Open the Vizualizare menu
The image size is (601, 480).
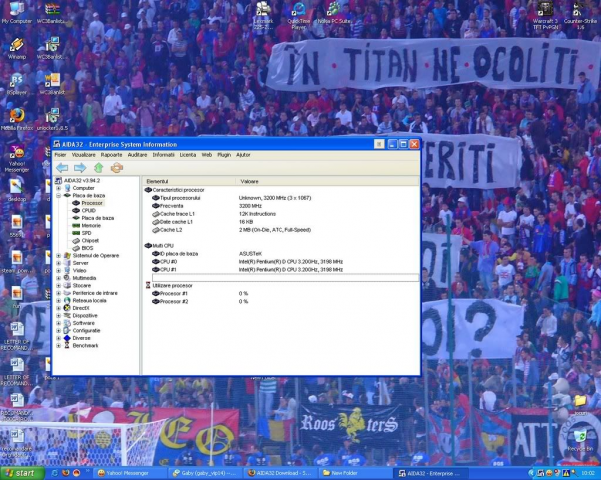(x=84, y=155)
